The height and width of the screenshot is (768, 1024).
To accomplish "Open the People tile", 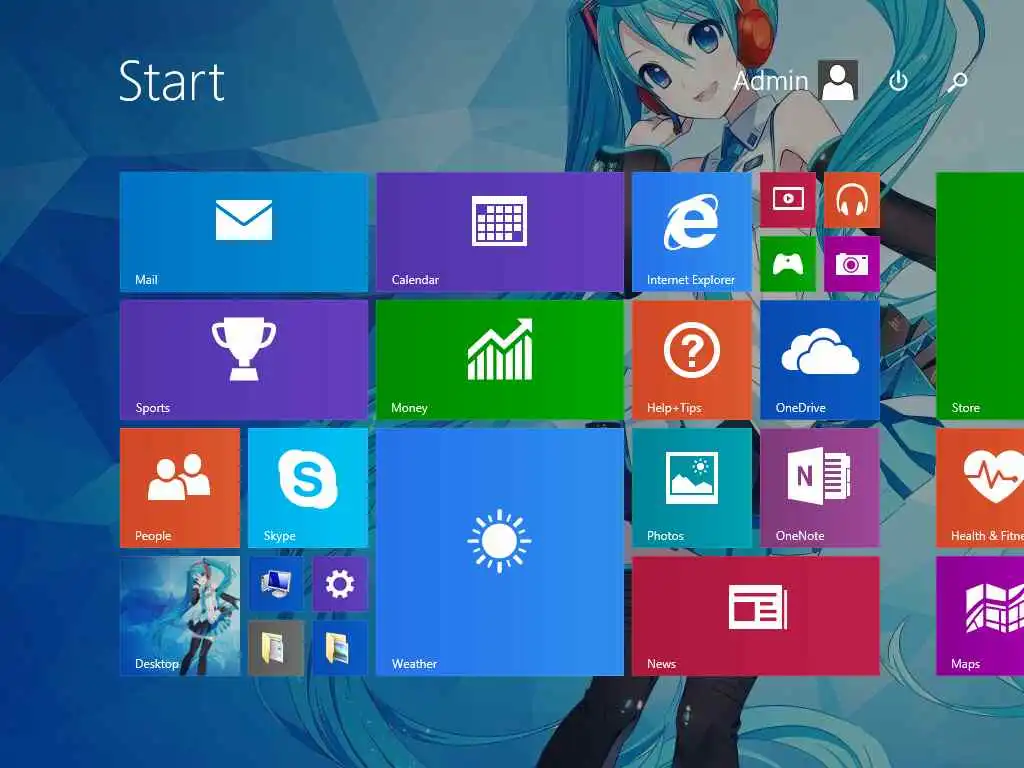I will coord(180,488).
